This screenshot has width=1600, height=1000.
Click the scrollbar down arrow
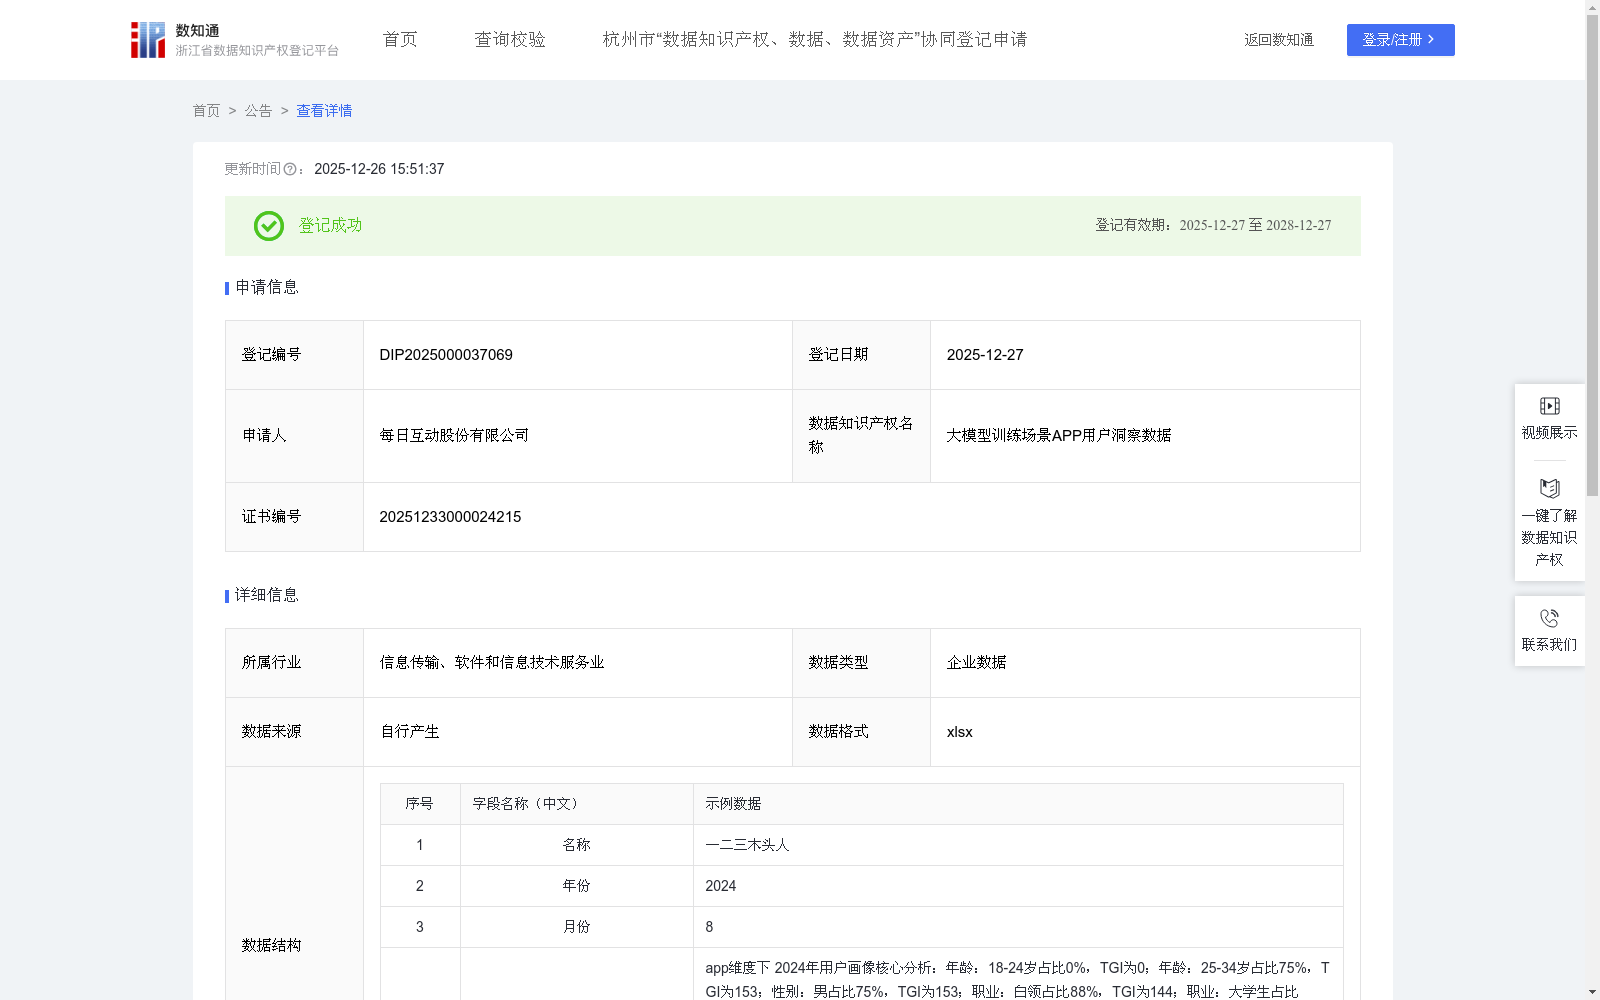tap(1592, 992)
